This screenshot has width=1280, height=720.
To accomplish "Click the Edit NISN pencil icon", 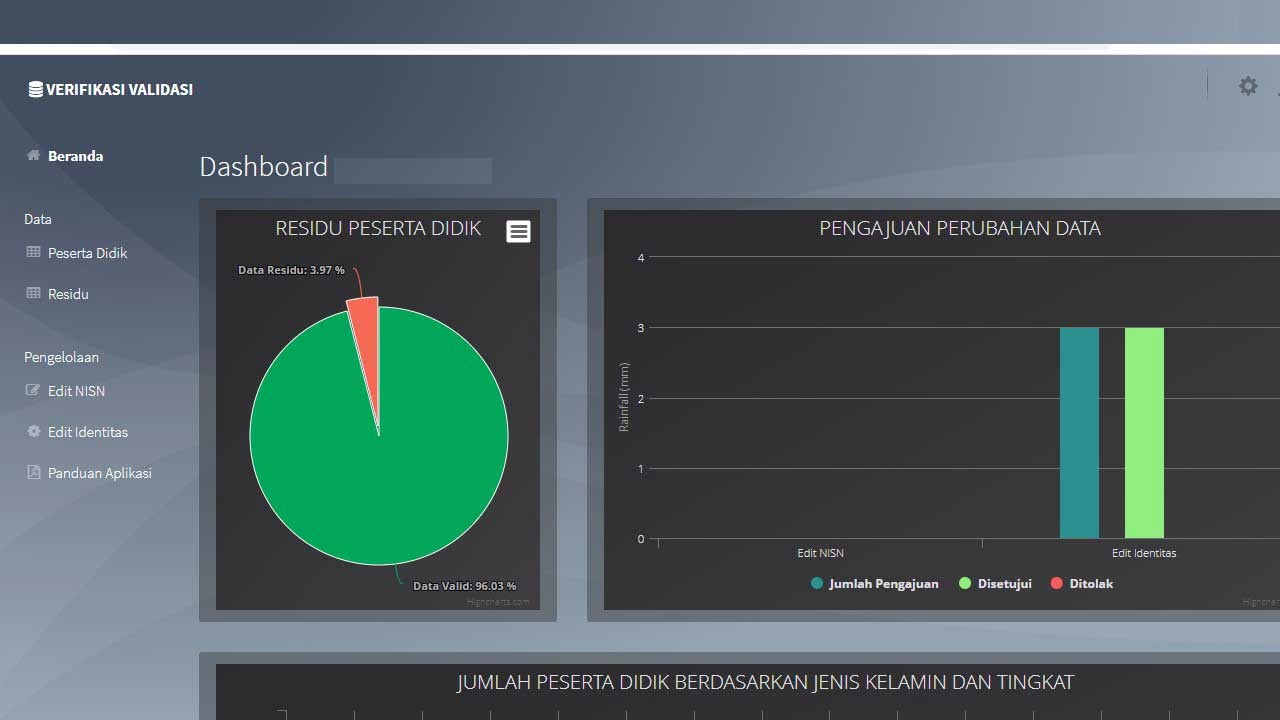I will 31,390.
